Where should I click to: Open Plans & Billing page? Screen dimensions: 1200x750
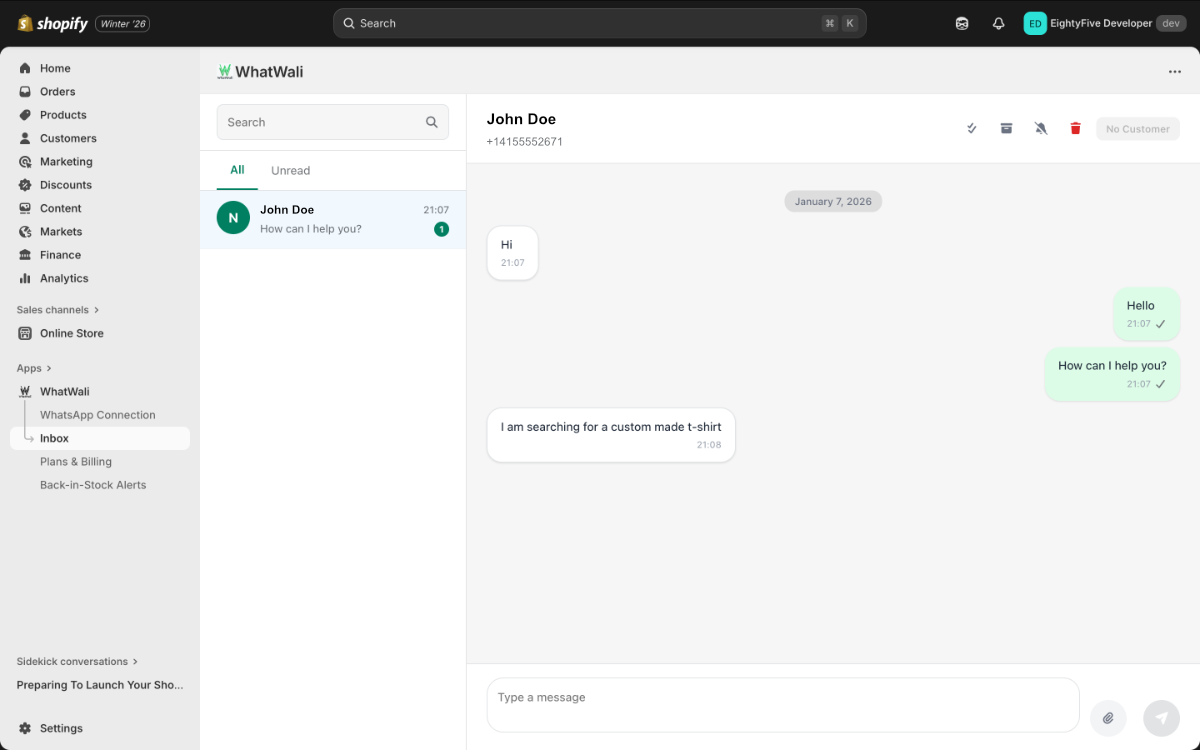click(76, 462)
